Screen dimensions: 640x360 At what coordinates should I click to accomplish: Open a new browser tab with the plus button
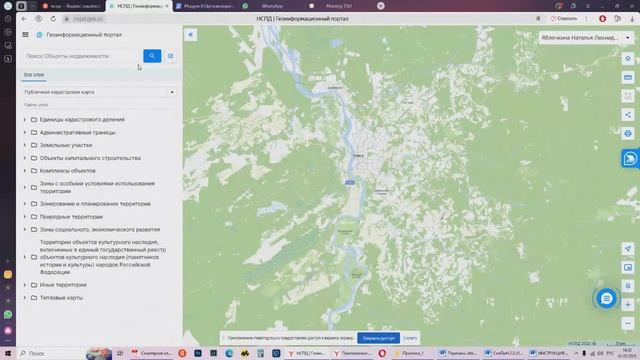pyautogui.click(x=380, y=6)
